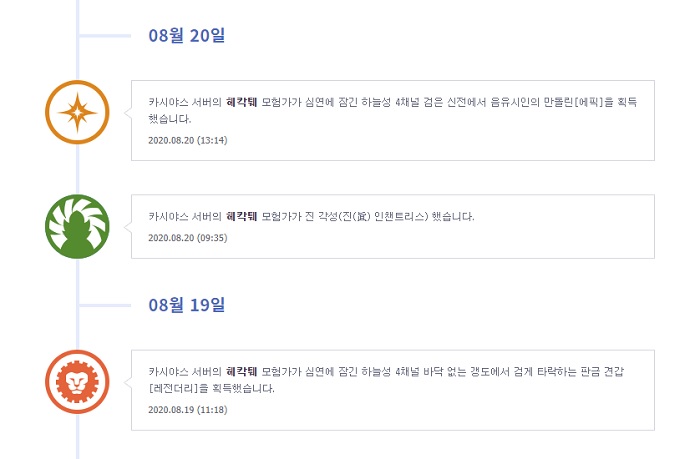Open bold adventurer name in 진 각성 entry

[x=242, y=217]
